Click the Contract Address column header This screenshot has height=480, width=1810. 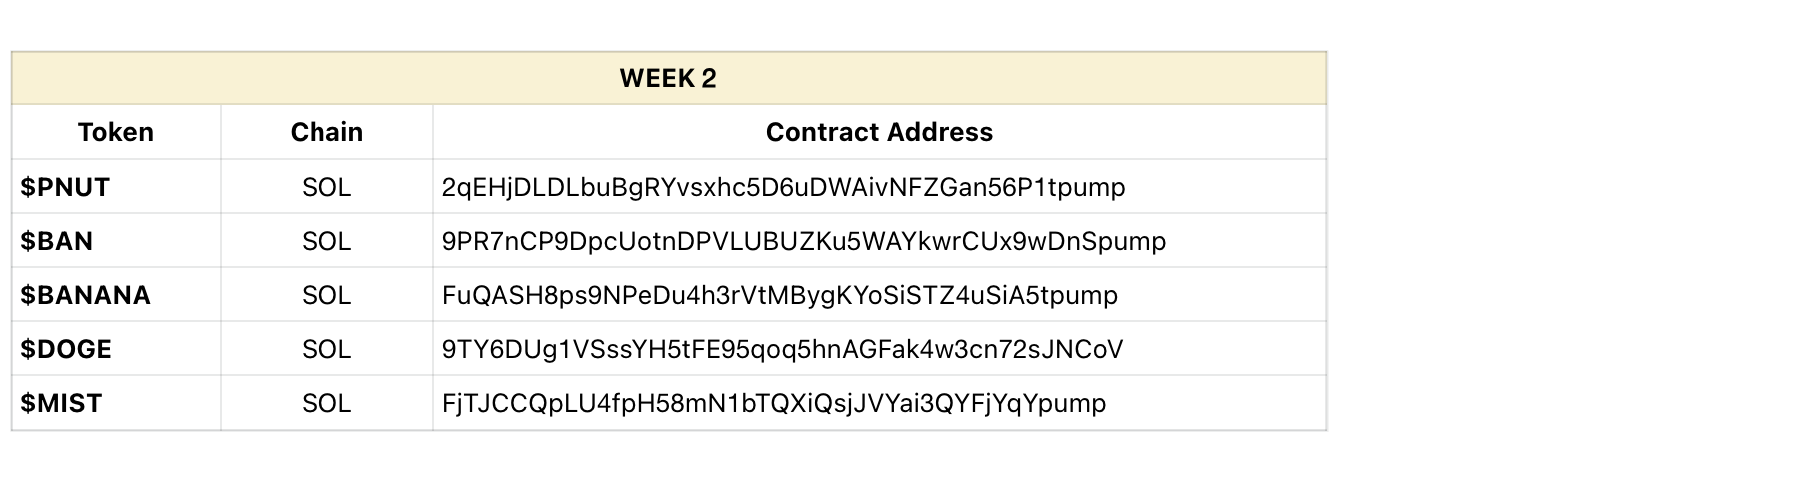(x=879, y=132)
